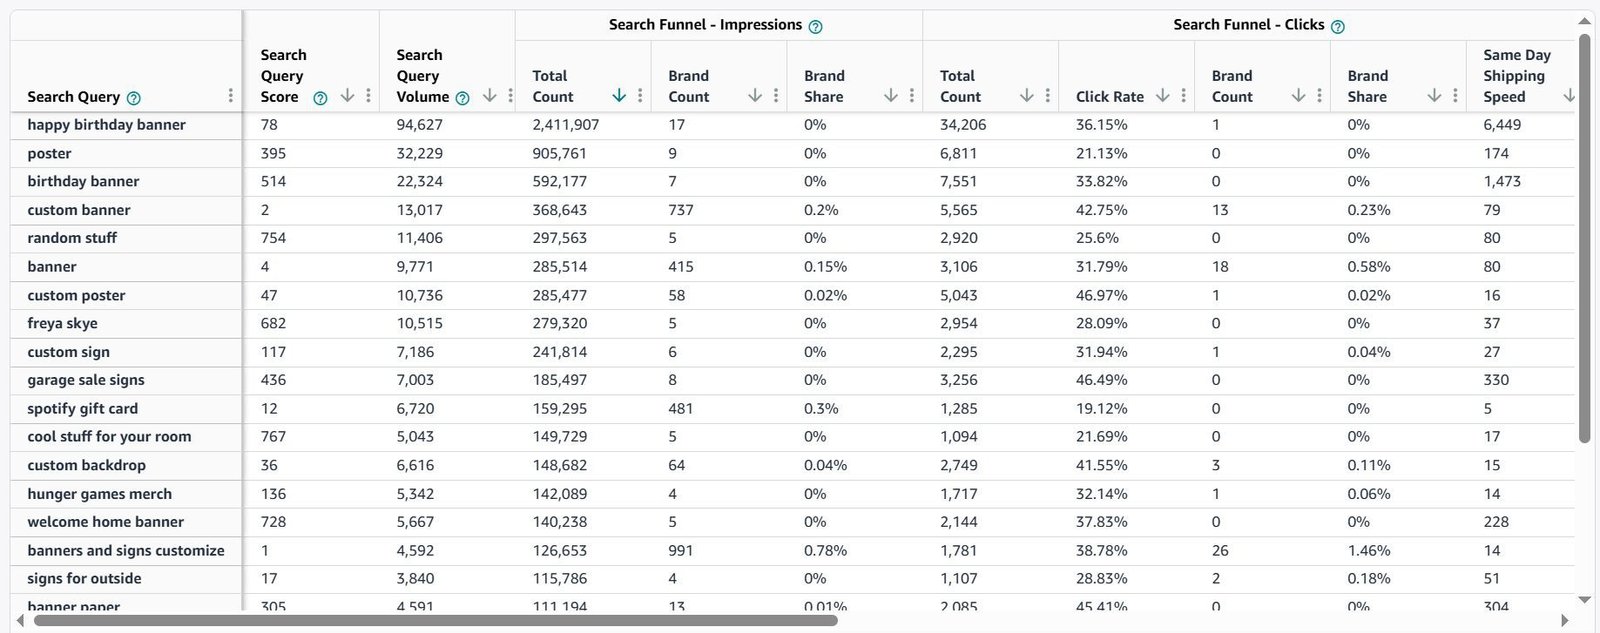Show help for Search Funnel - Impressions

(815, 26)
